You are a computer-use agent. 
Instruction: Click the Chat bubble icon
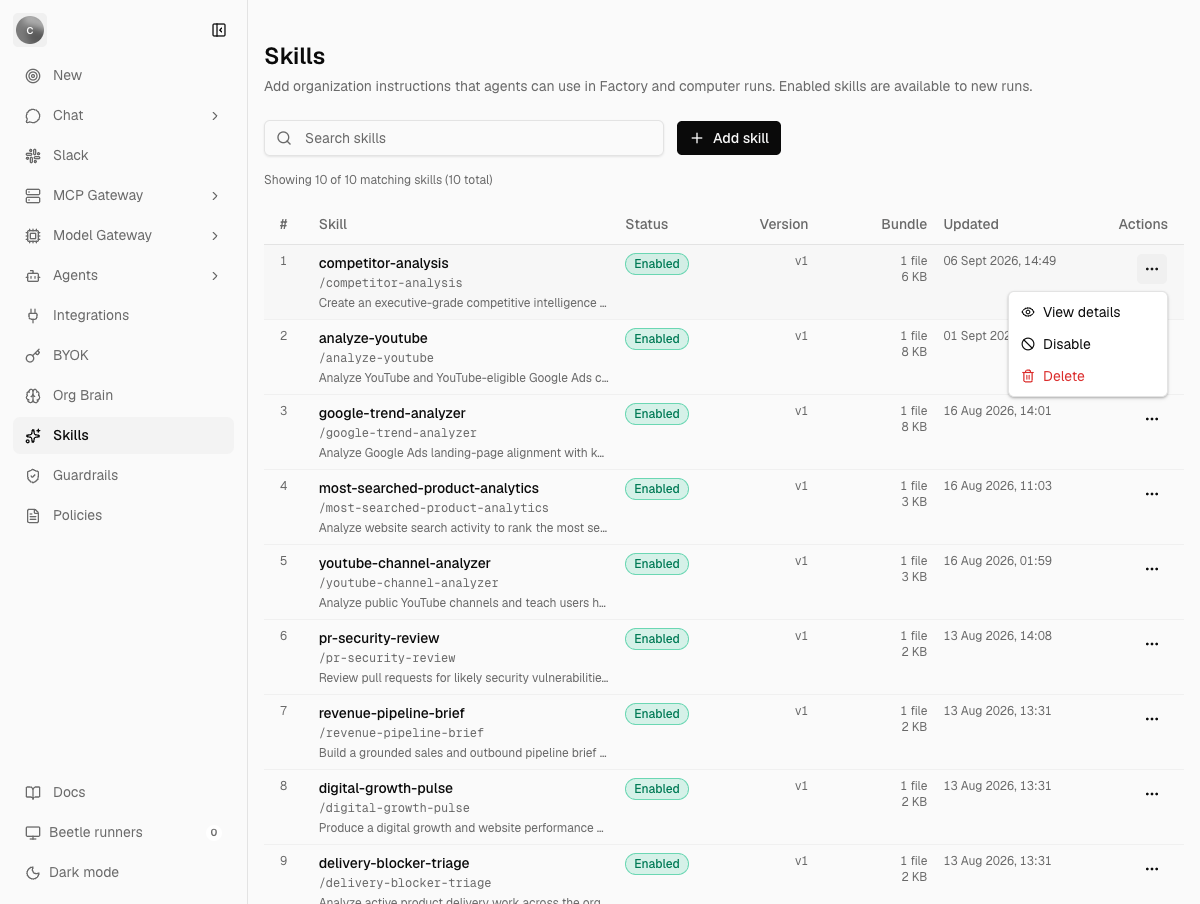[33, 115]
